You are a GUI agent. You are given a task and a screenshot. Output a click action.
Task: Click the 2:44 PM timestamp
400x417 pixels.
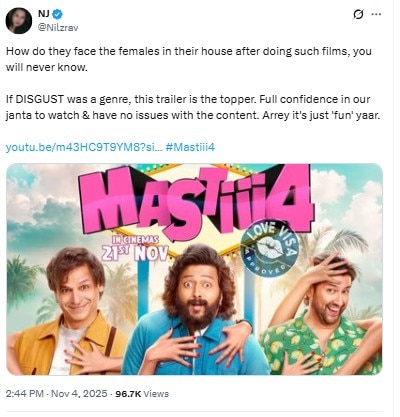click(x=25, y=394)
